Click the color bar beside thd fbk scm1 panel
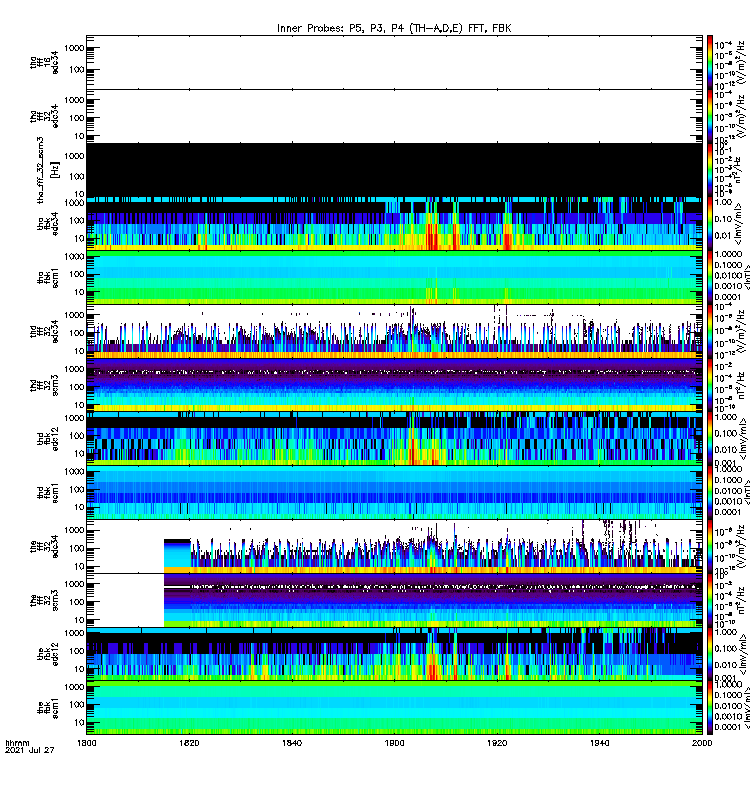 point(710,493)
